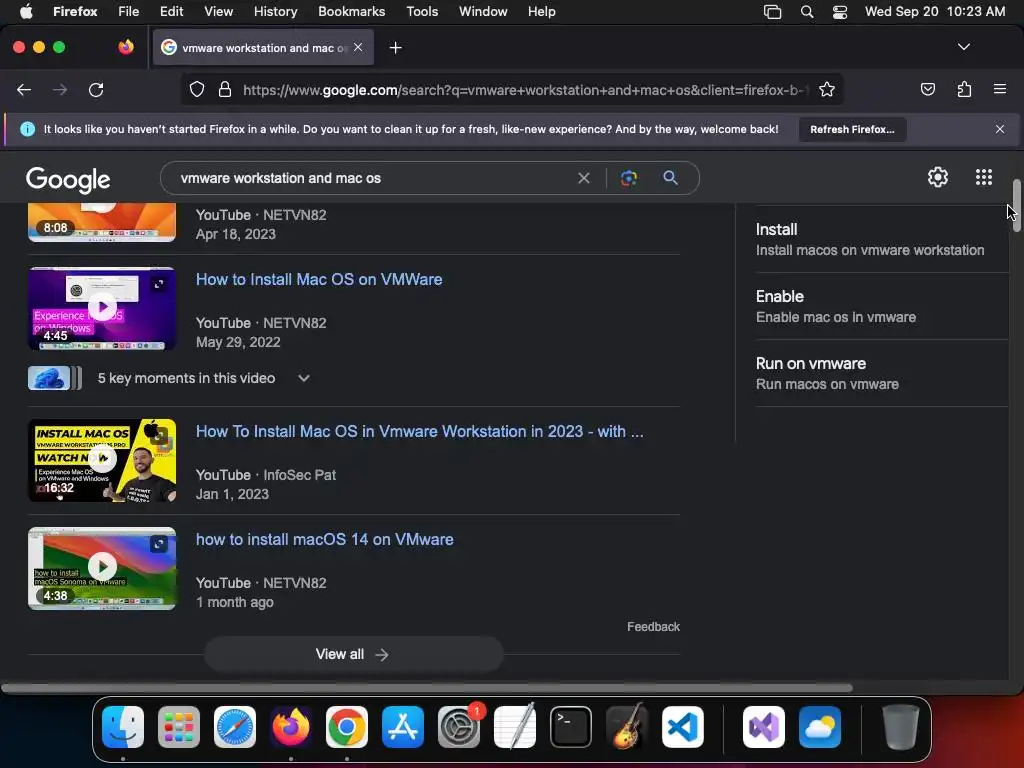The image size is (1024, 768).
Task: Save page to Pocket
Action: [927, 89]
